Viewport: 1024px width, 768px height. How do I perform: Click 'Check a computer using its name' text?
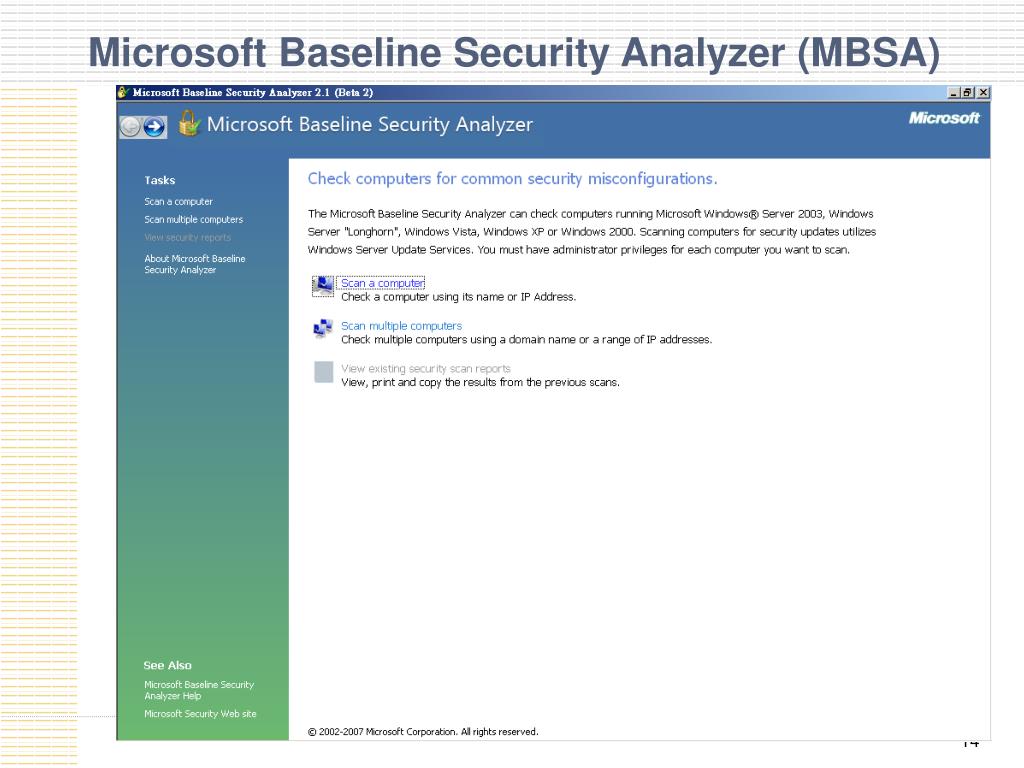point(458,297)
